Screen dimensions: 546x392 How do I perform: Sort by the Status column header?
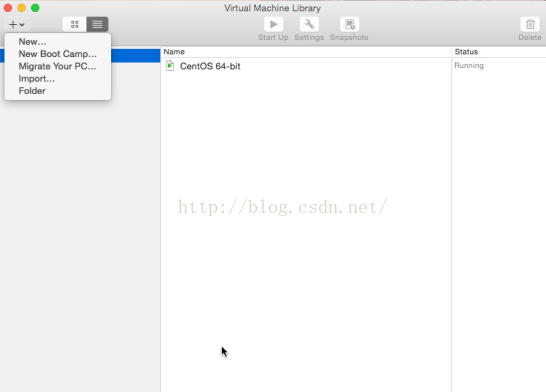point(499,52)
